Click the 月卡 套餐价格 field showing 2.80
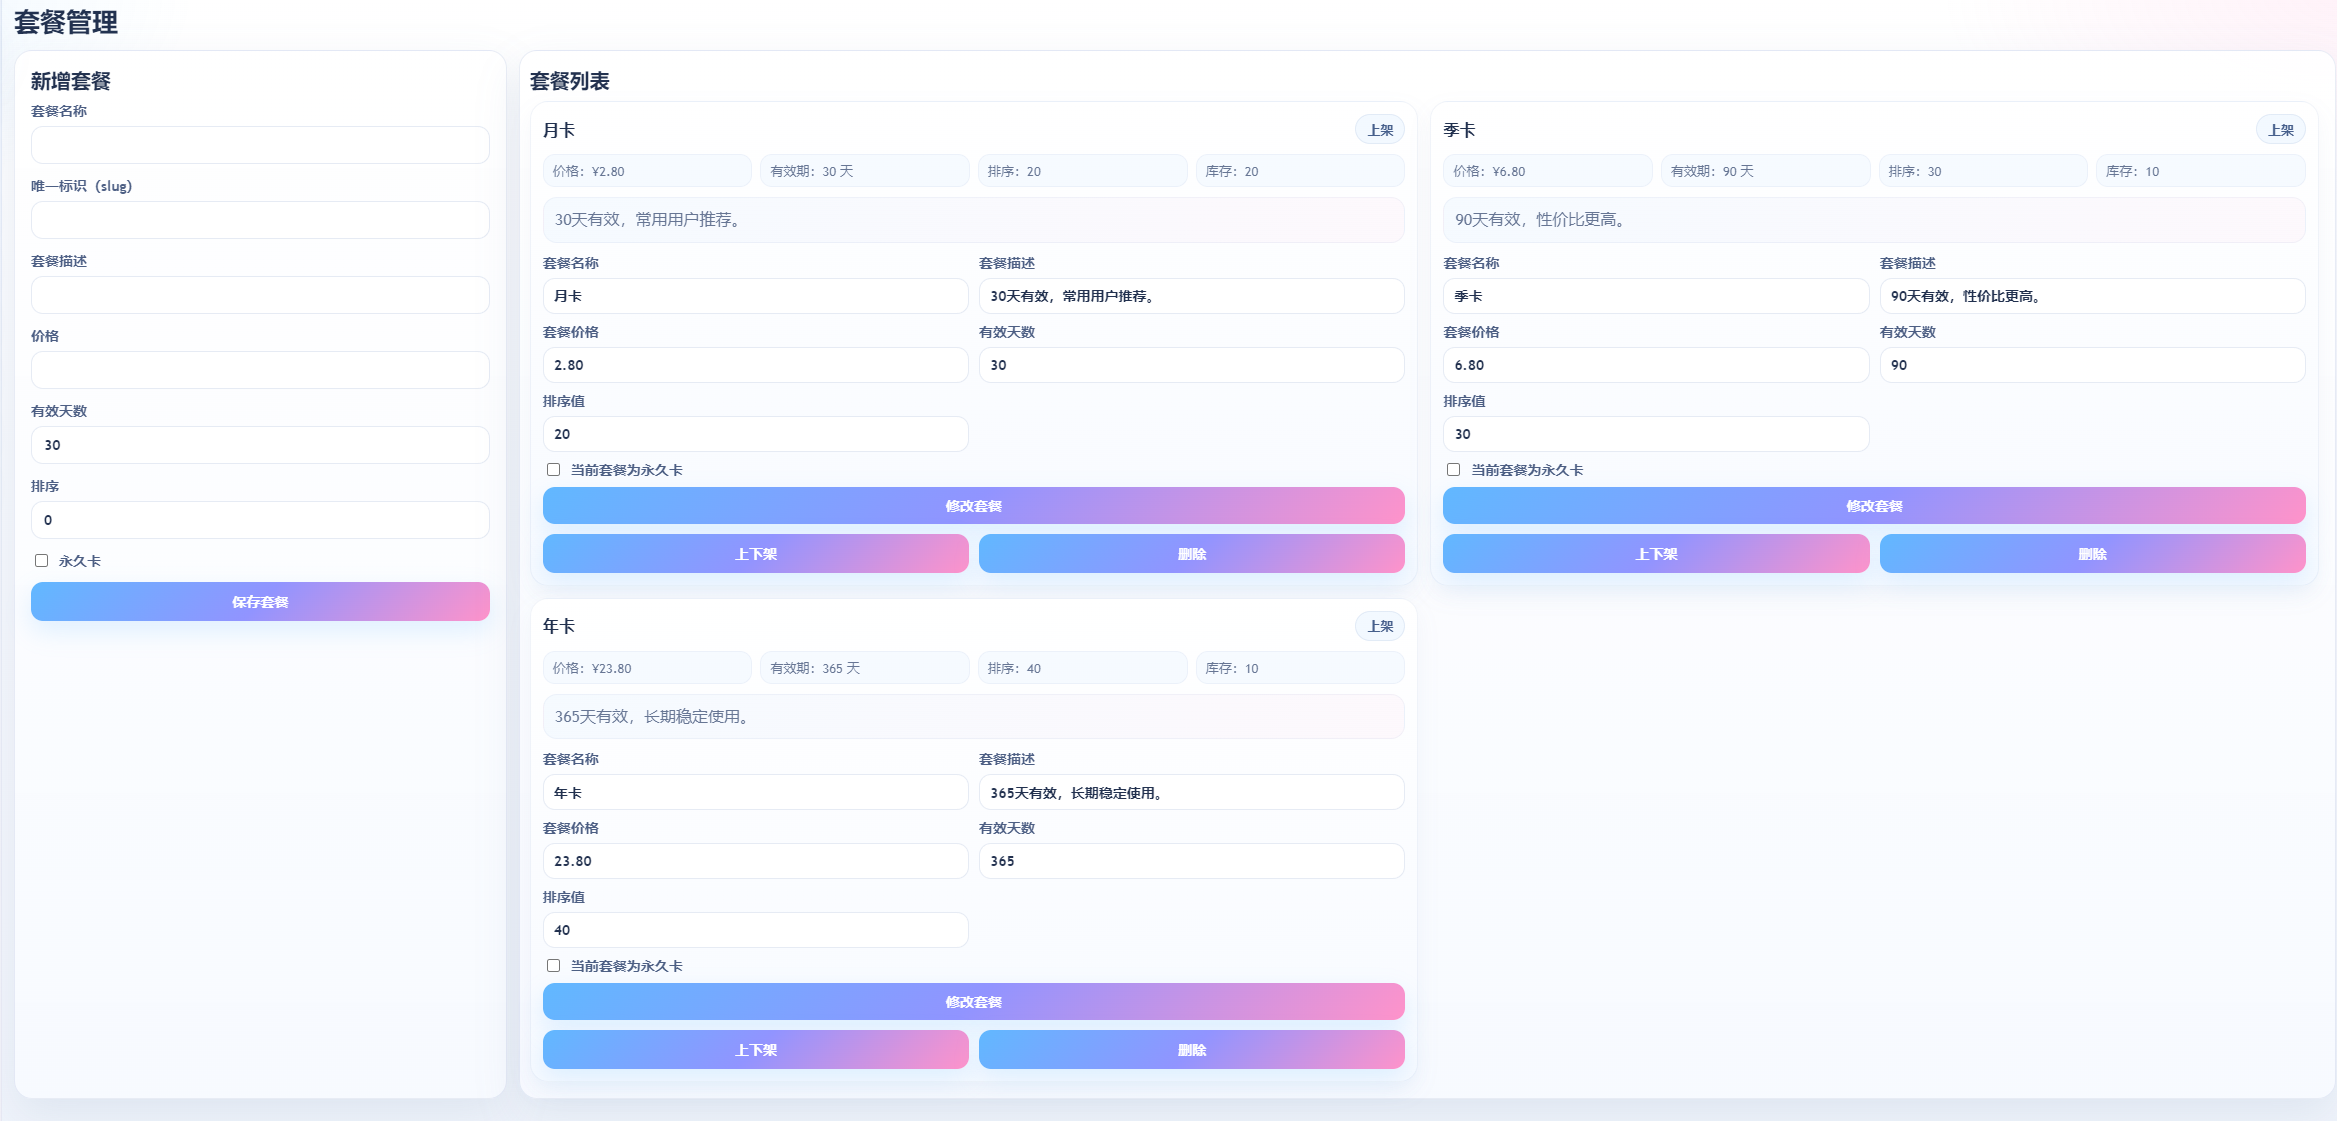Screen dimensions: 2337x1121 click(x=755, y=365)
